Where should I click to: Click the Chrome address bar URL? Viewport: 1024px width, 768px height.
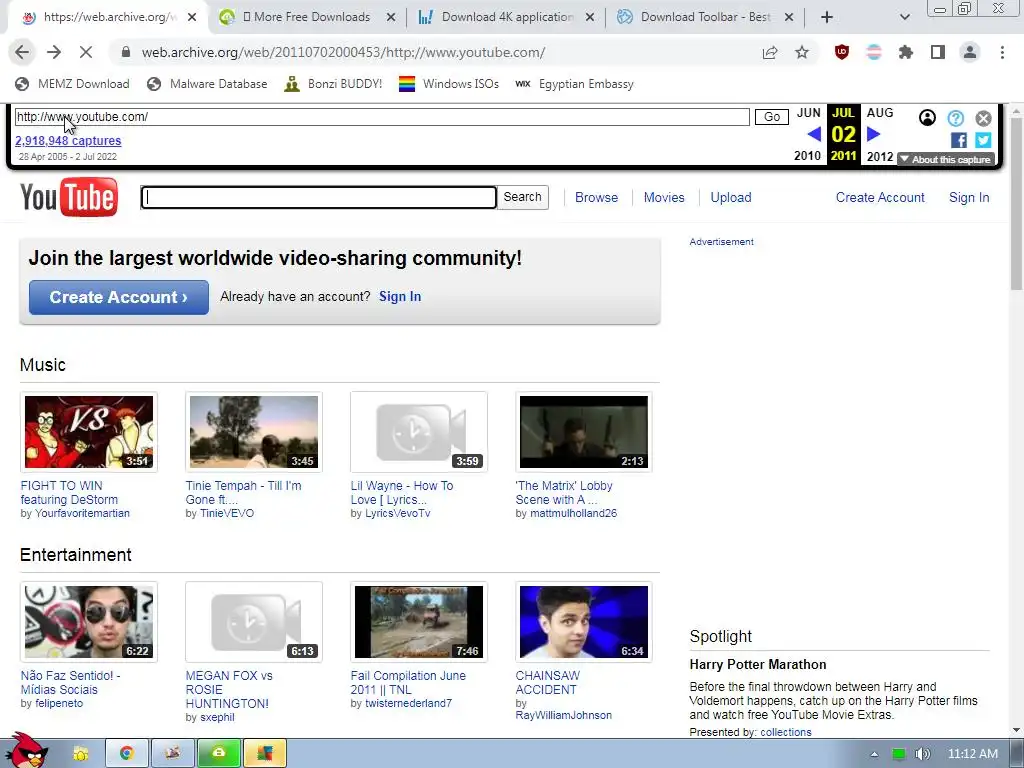(344, 52)
